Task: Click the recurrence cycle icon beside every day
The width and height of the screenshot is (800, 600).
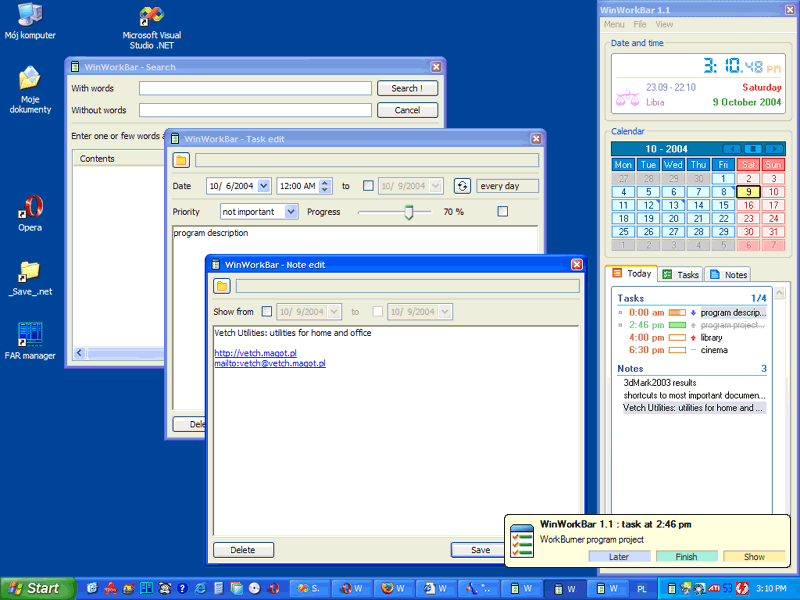Action: [x=462, y=186]
